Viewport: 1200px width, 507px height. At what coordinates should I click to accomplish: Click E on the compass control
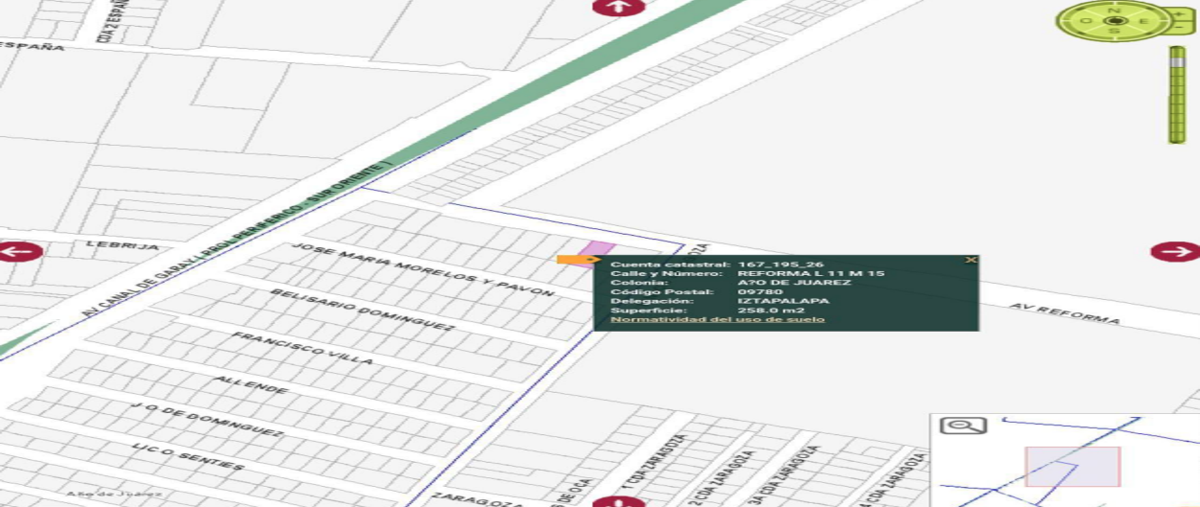click(1143, 21)
